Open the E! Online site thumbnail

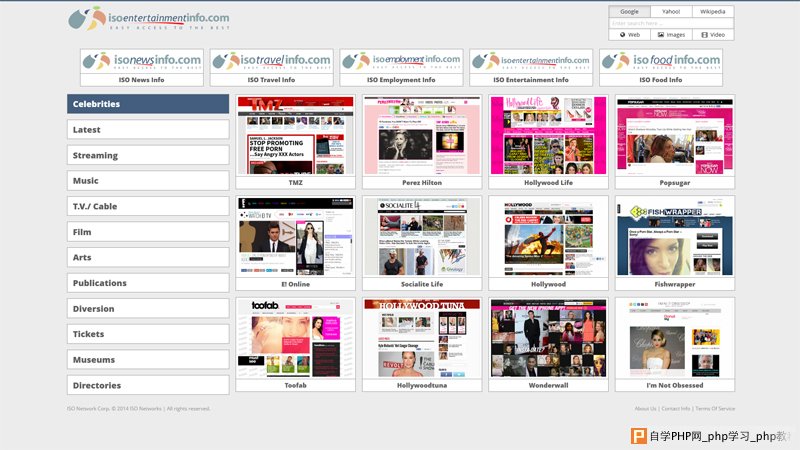(295, 237)
